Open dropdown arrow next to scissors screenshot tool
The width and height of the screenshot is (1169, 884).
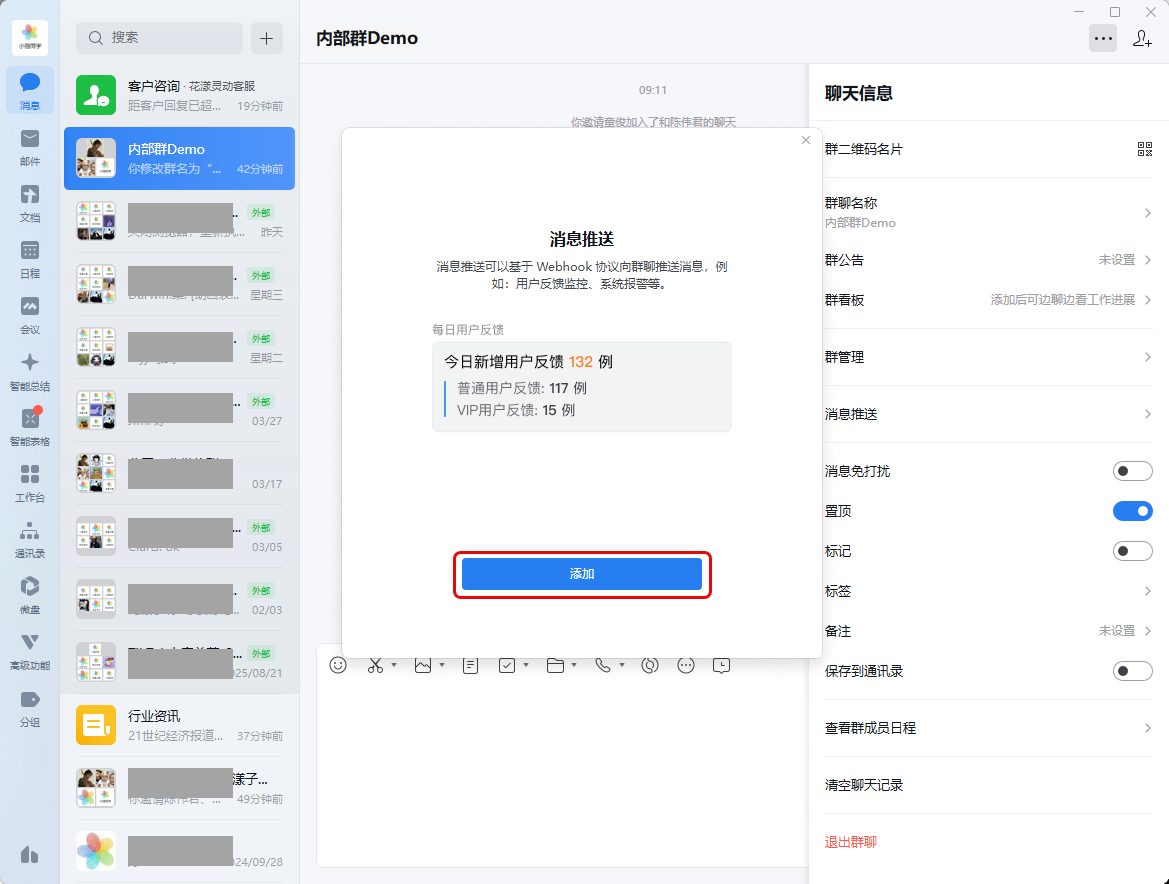coord(394,665)
